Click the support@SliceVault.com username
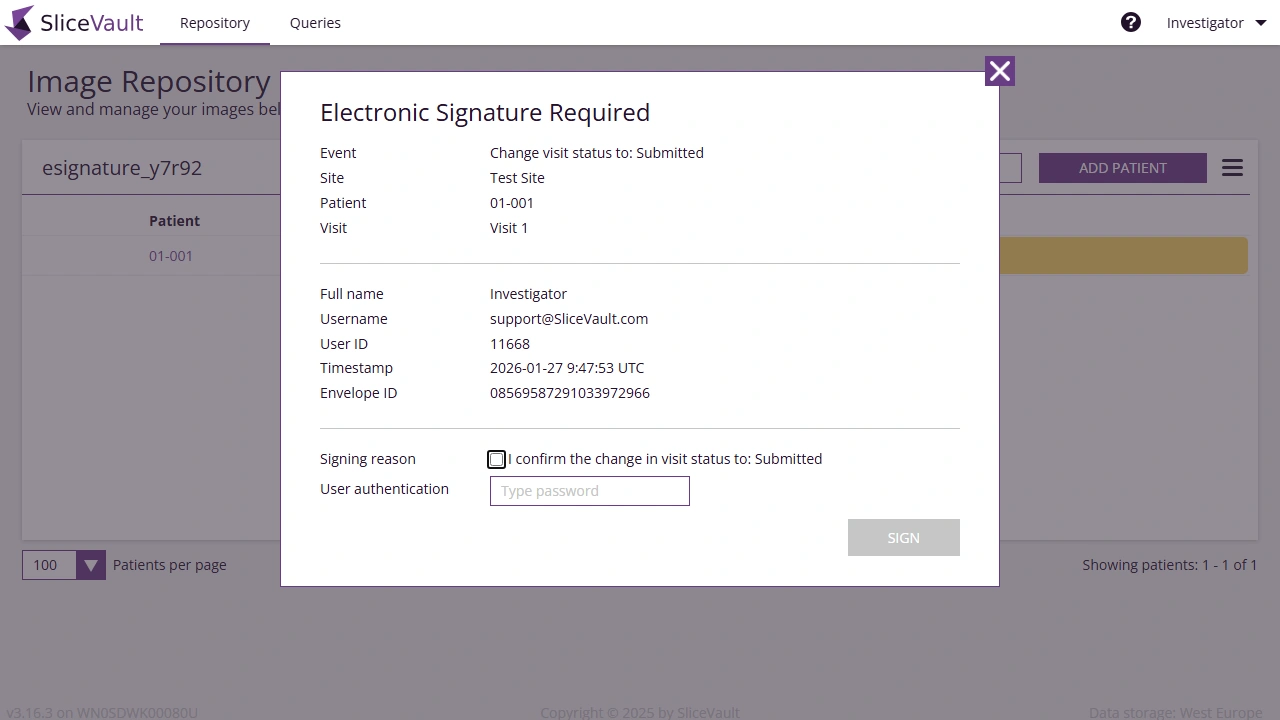1280x720 pixels. pyautogui.click(x=568, y=318)
